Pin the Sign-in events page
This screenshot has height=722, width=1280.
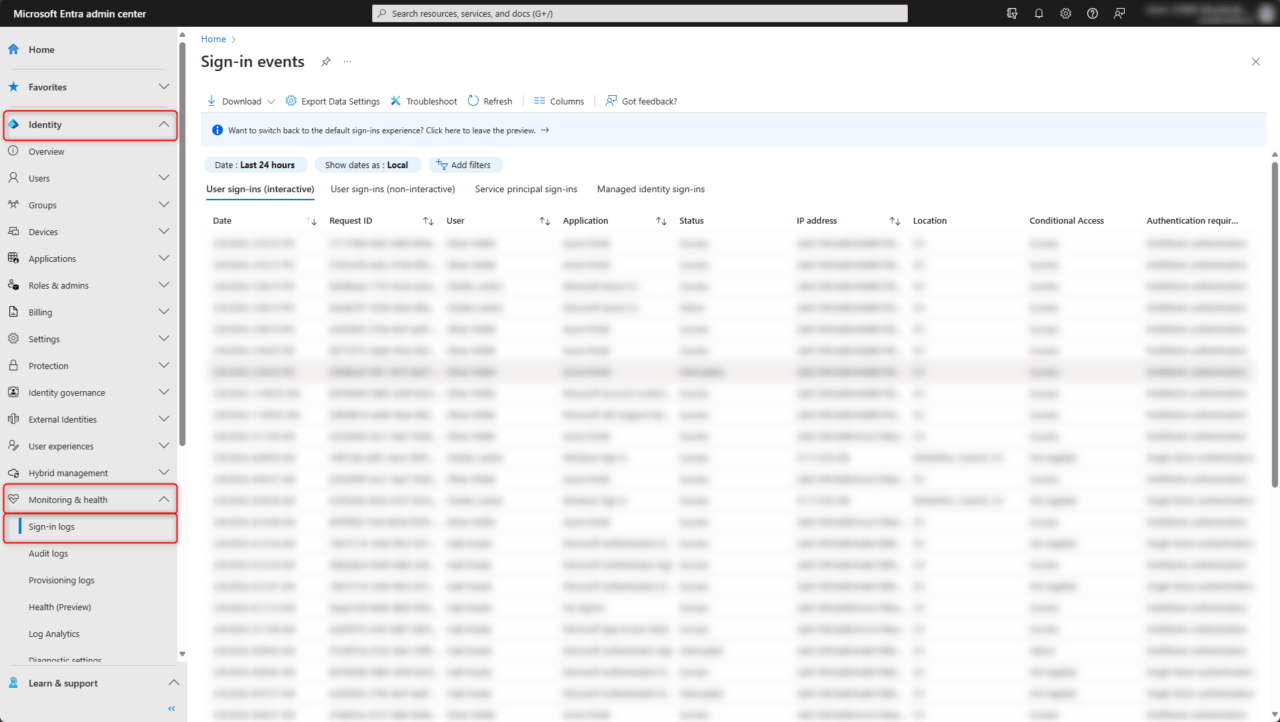[x=325, y=62]
